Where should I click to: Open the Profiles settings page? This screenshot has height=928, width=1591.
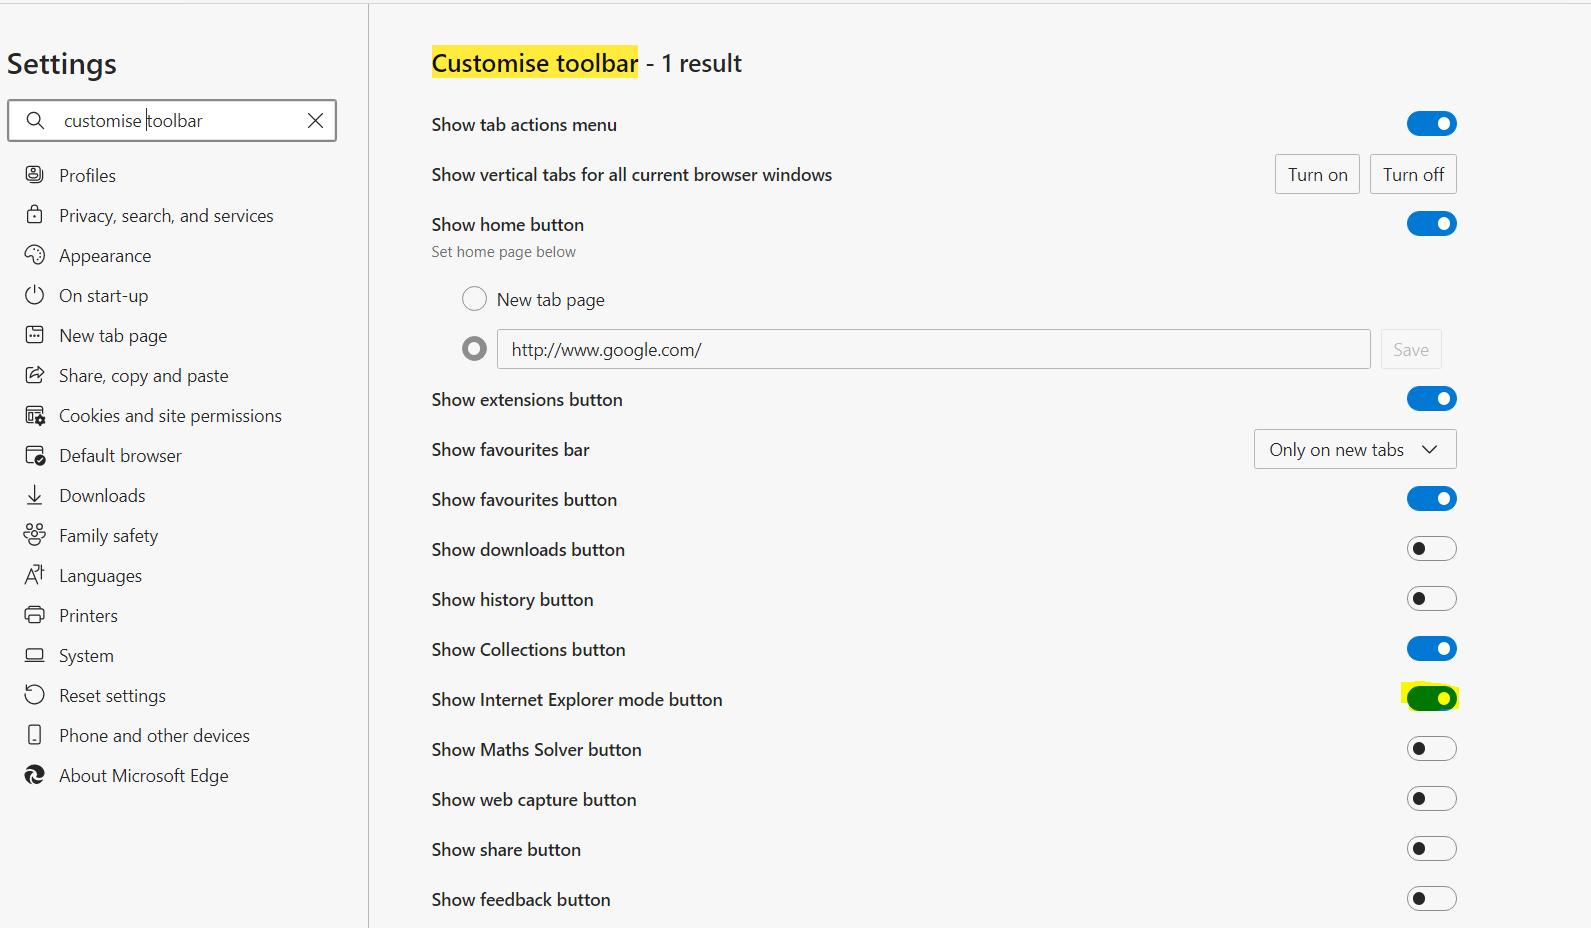[87, 175]
